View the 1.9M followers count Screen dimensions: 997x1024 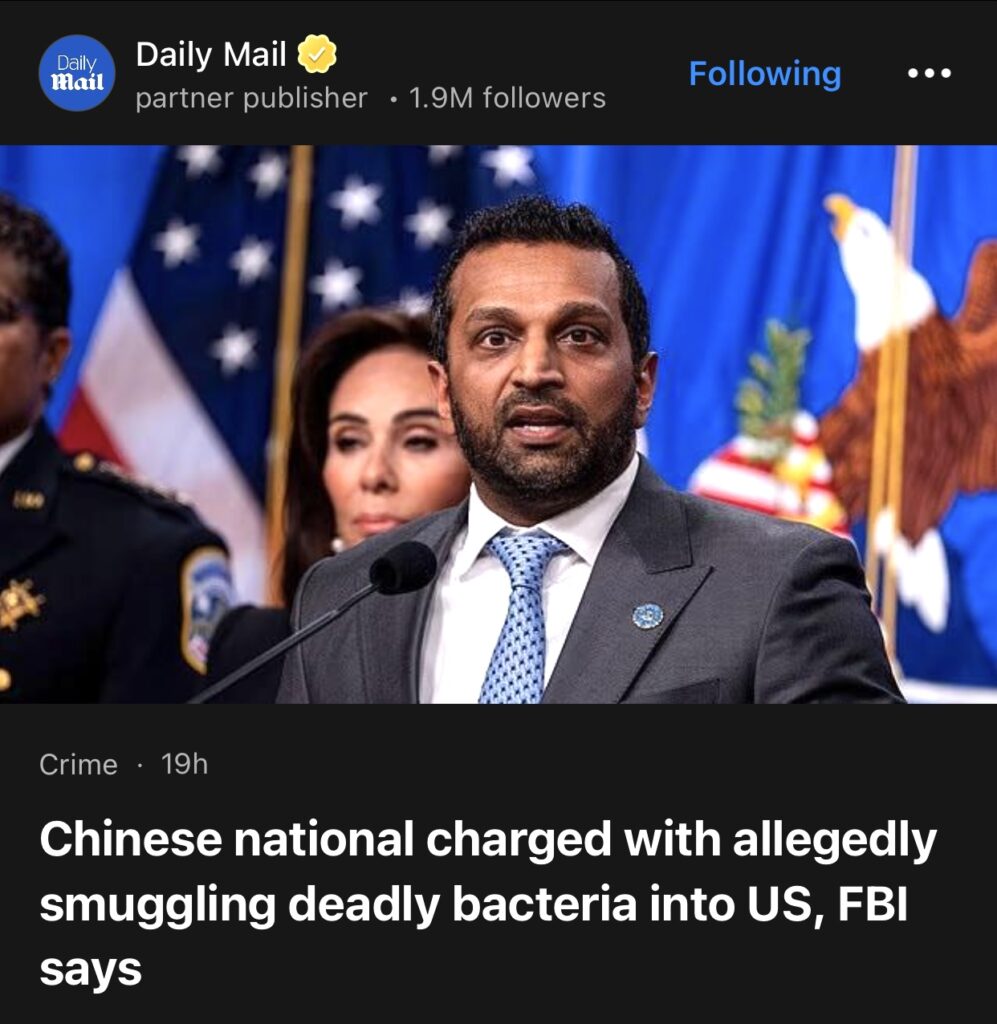(x=507, y=99)
